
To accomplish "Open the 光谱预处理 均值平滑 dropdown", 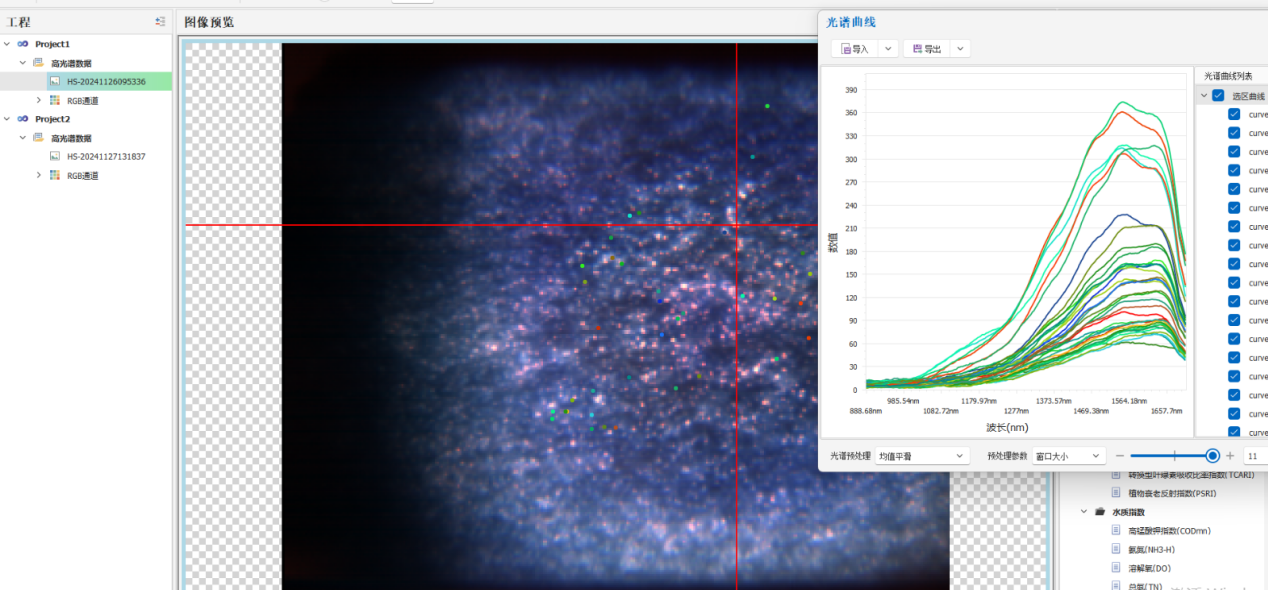I will point(921,456).
